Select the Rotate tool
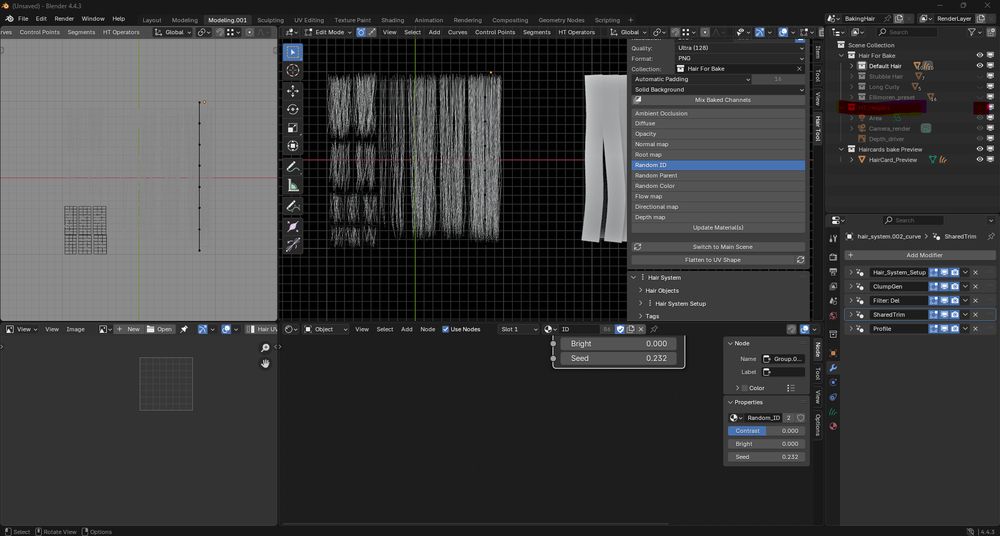1000x536 pixels. pyautogui.click(x=293, y=110)
